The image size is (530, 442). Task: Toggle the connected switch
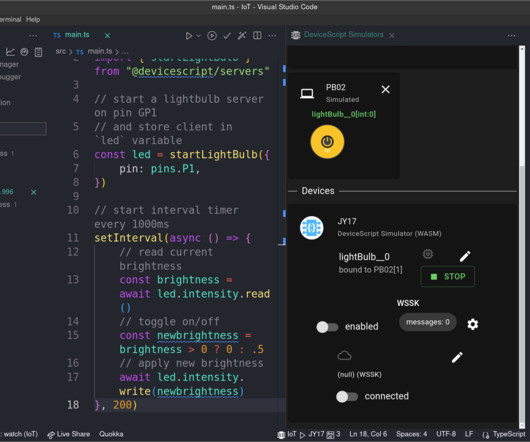(347, 396)
